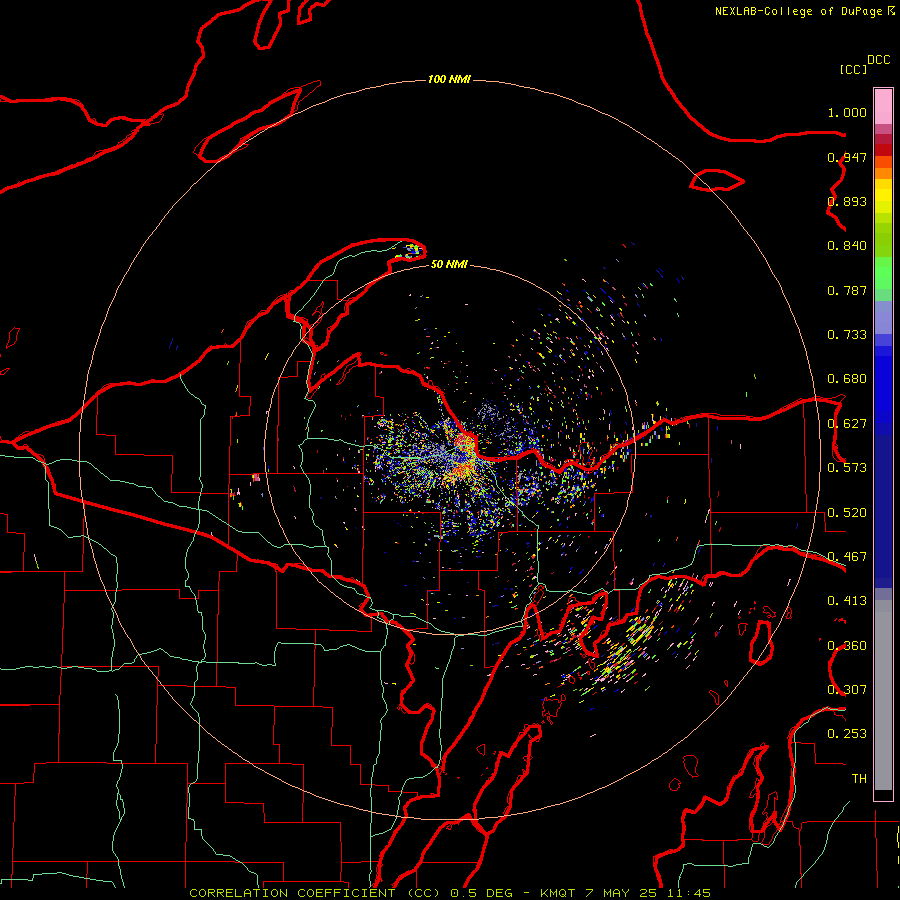The image size is (900, 900).
Task: Click the CORRELATION COEFFICIENT caption at the bottom
Action: click(x=449, y=893)
